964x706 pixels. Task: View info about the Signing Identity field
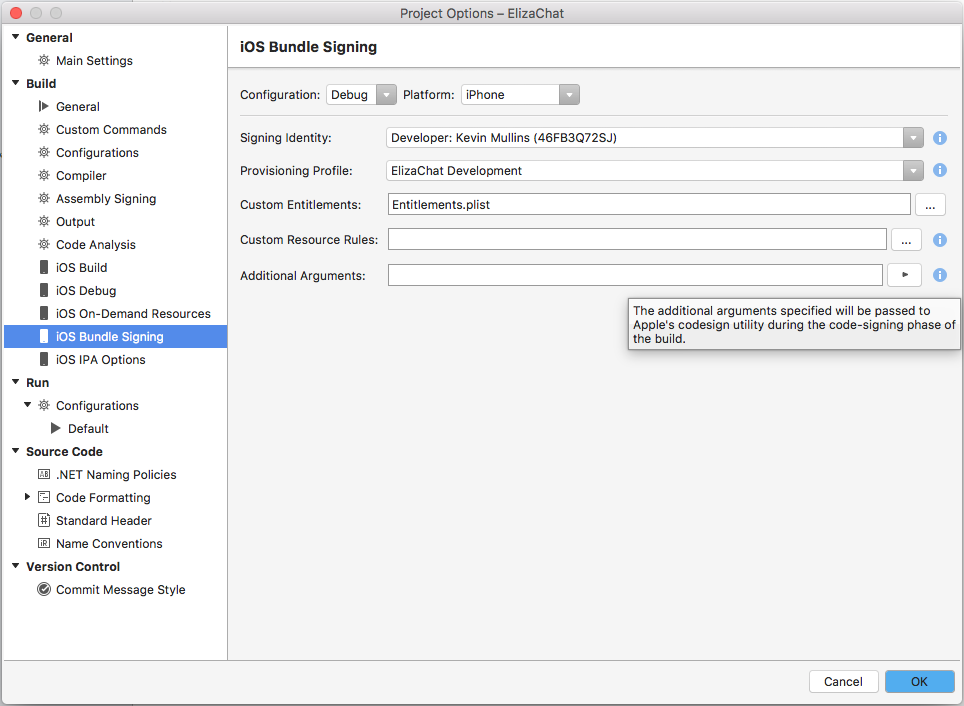[x=938, y=139]
